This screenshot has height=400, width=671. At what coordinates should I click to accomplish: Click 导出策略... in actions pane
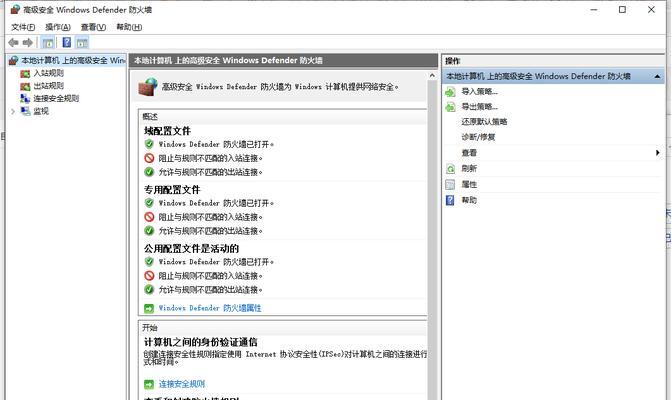pos(479,107)
